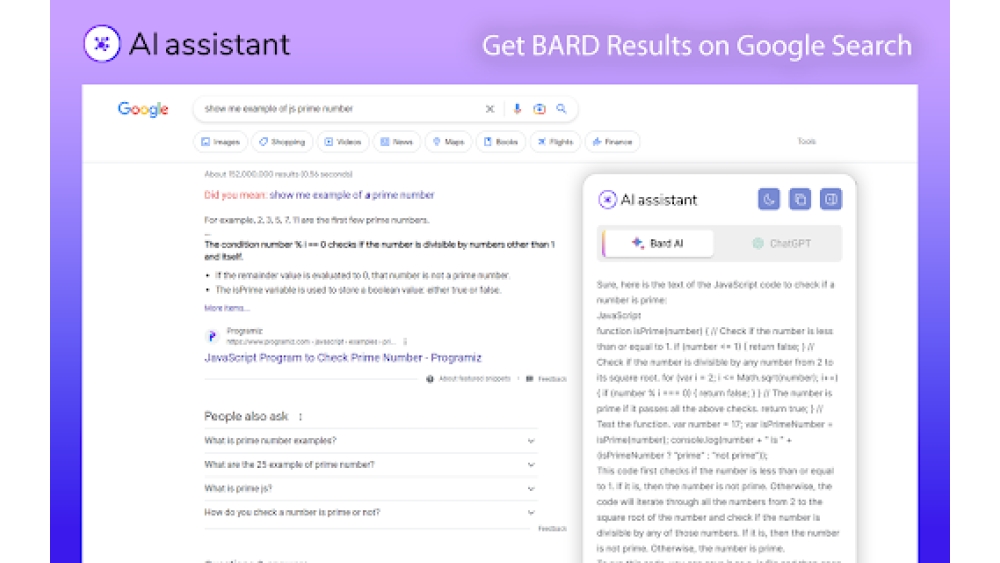
Task: Clear the search query with the X icon
Action: [x=490, y=109]
